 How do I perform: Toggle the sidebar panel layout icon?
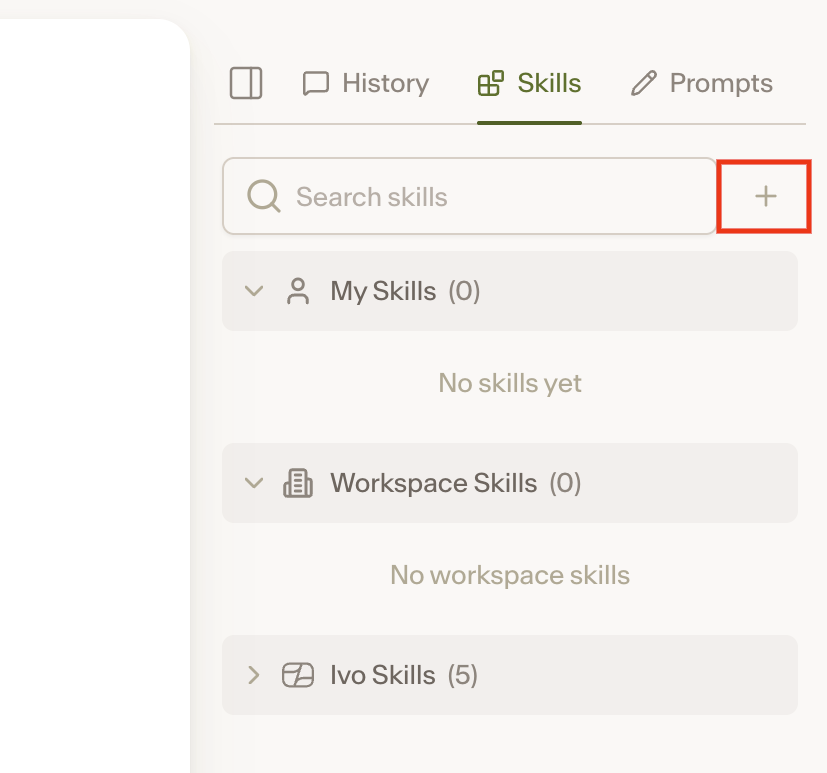[x=246, y=83]
